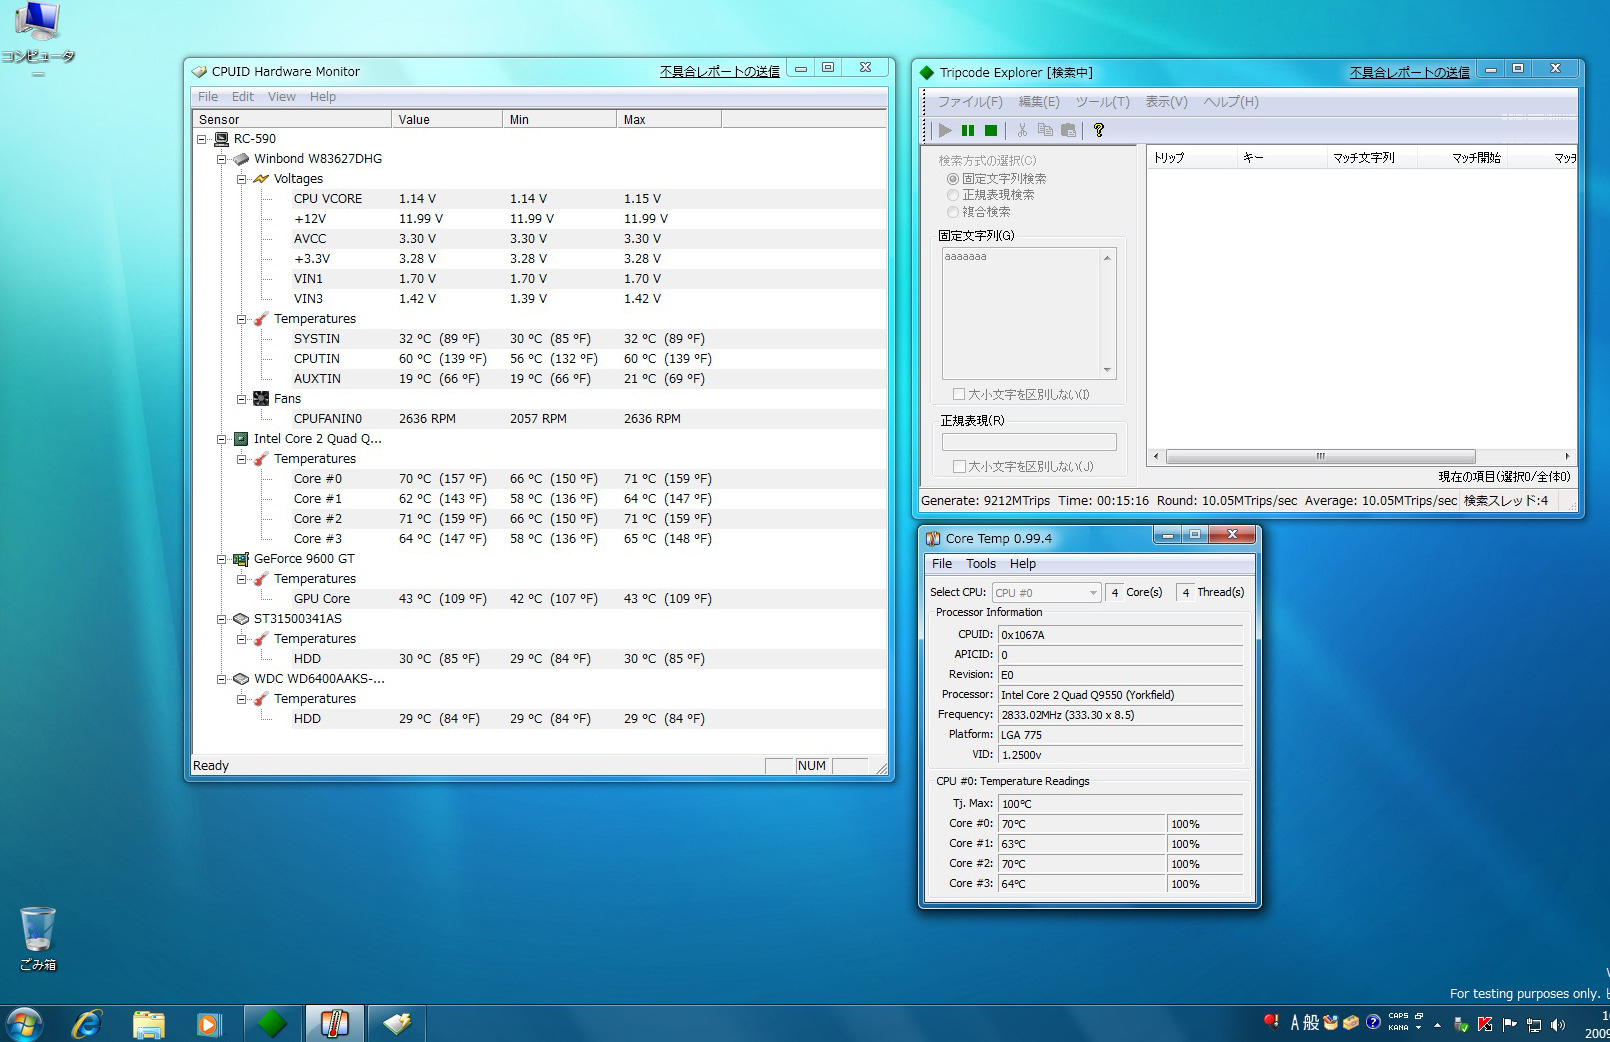Click the scissors cut icon in the toolbar
This screenshot has width=1610, height=1042.
(x=1022, y=130)
